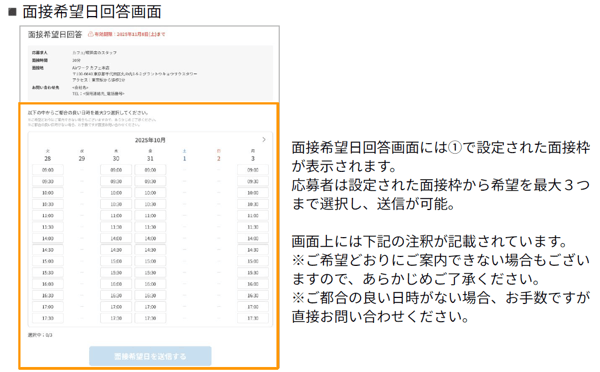Pick 17:30 slot on the 31st

(150, 318)
